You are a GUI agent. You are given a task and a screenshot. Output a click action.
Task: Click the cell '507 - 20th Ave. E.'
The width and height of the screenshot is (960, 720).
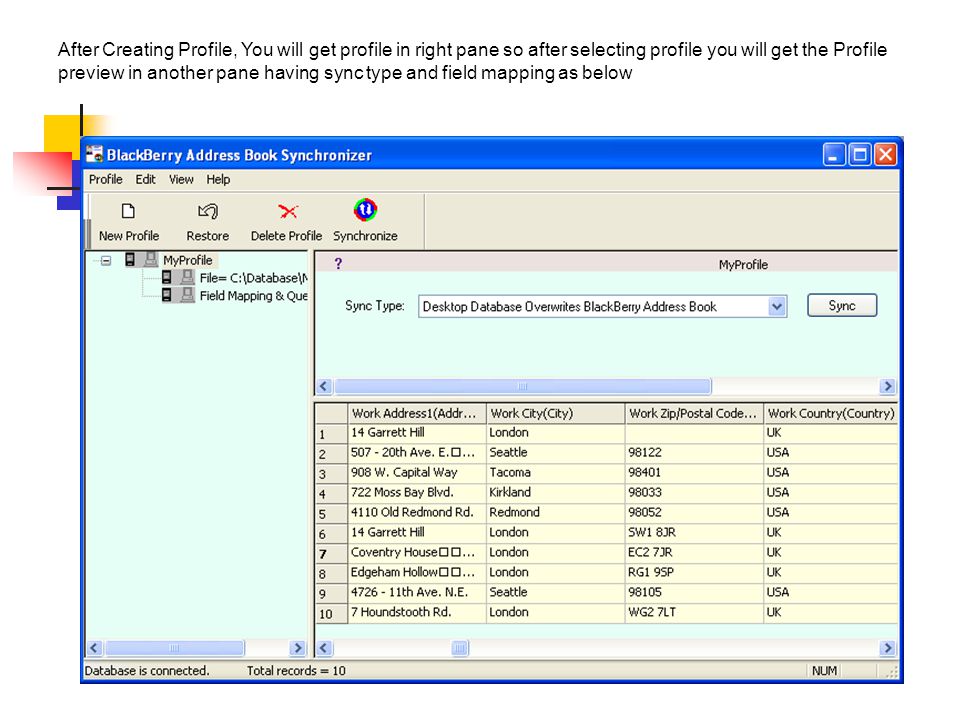pos(417,452)
